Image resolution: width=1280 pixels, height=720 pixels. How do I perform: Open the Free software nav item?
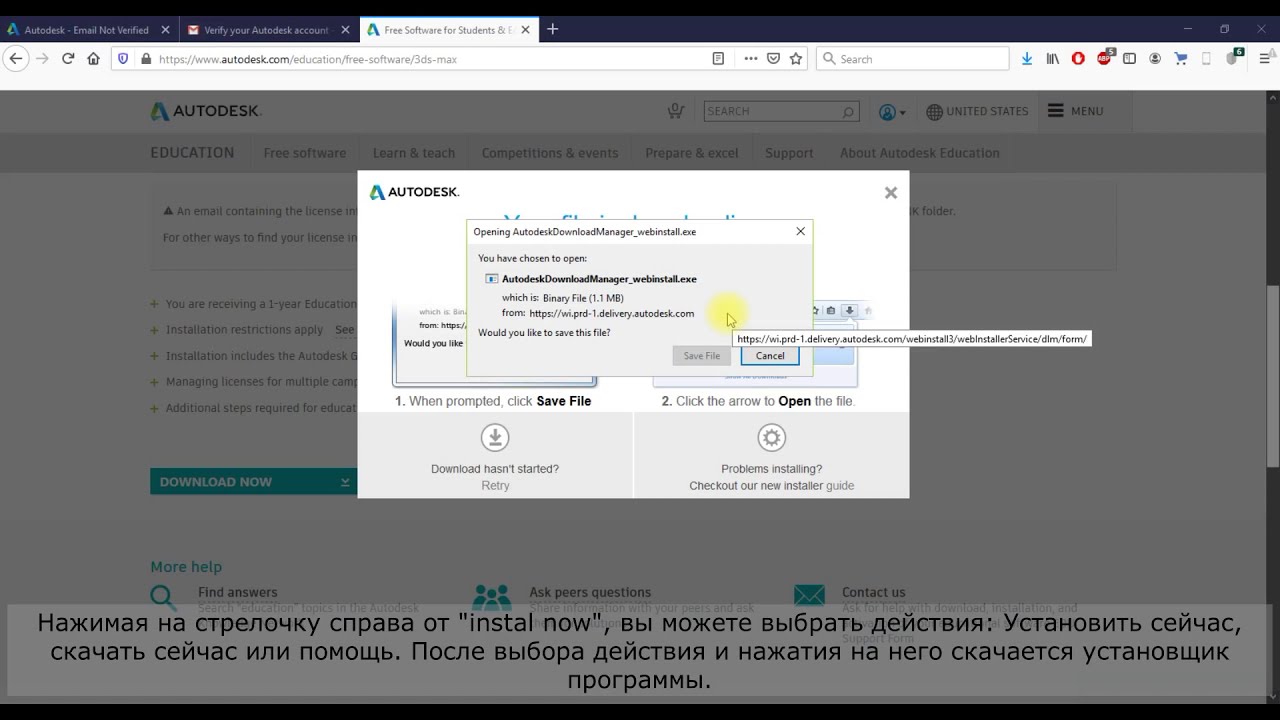tap(305, 153)
